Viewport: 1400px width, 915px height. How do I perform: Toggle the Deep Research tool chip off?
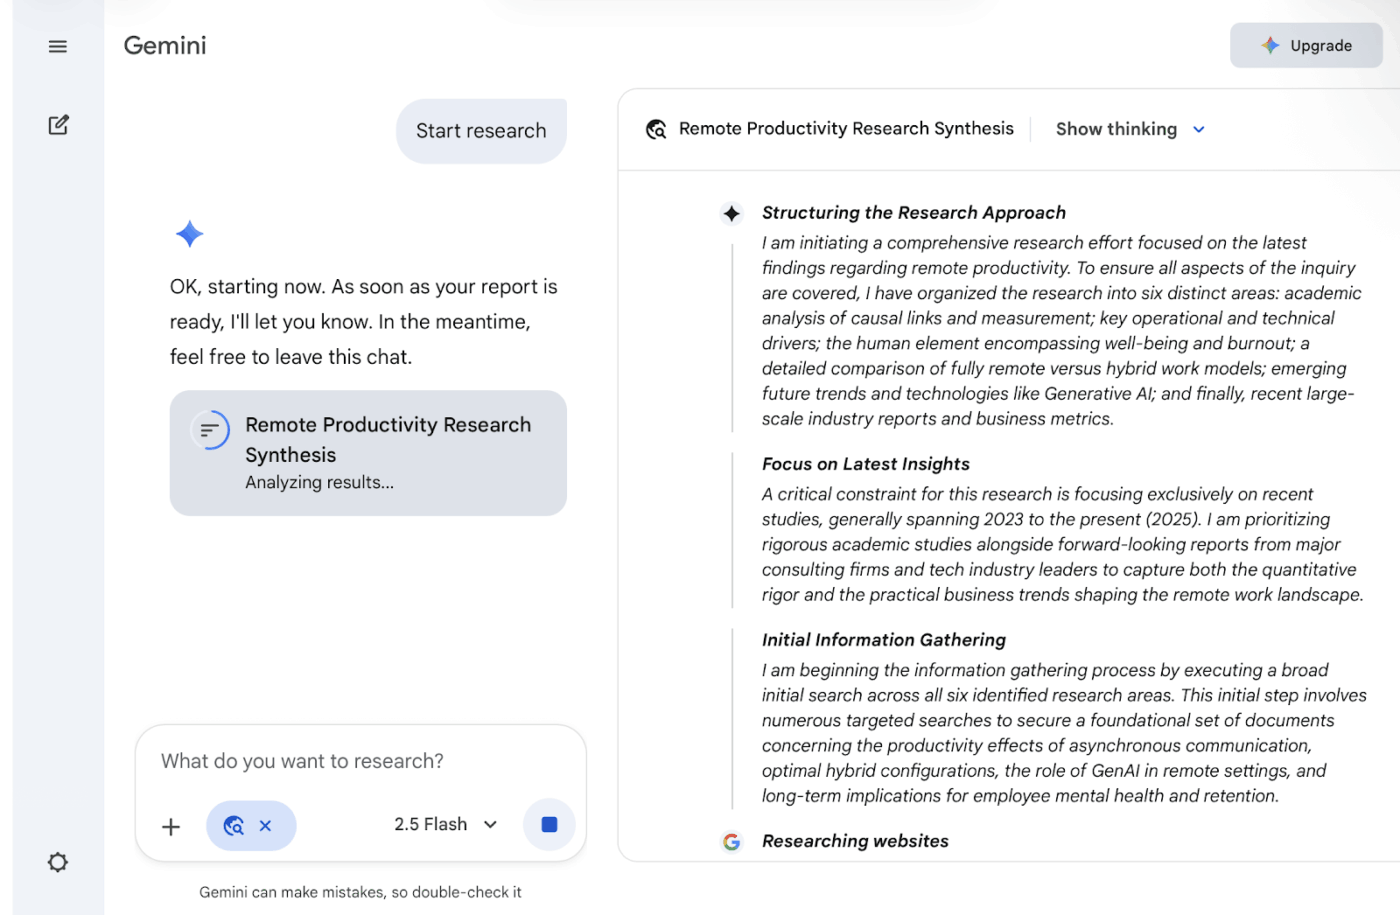point(251,825)
